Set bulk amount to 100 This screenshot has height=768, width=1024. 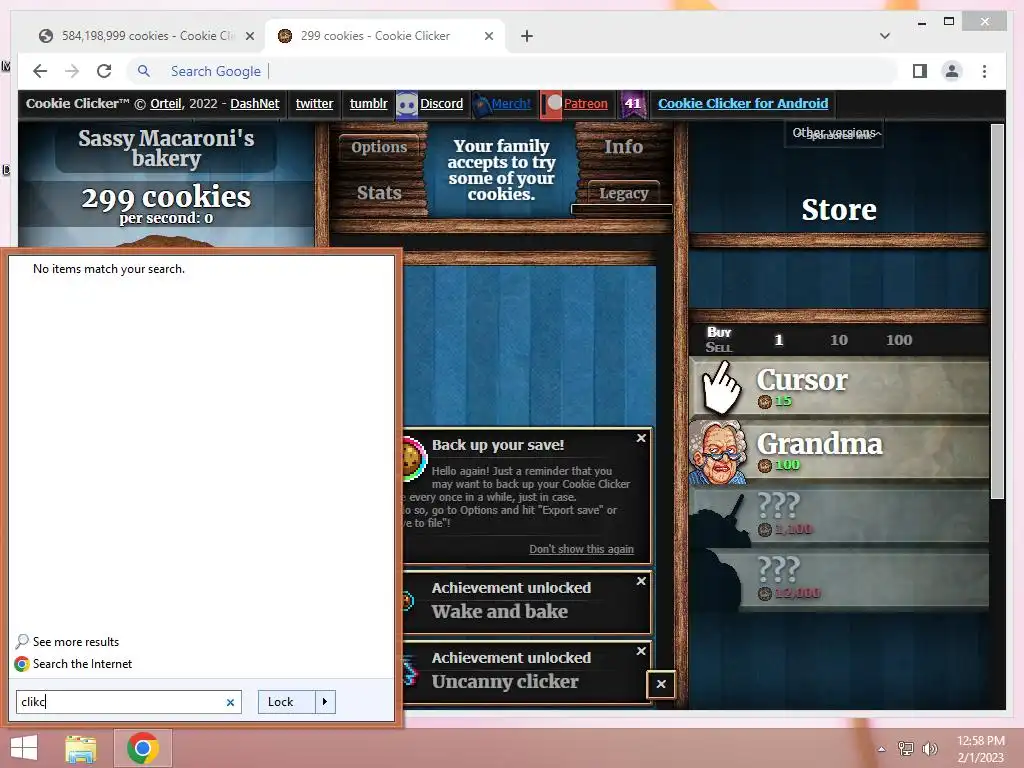pos(899,340)
